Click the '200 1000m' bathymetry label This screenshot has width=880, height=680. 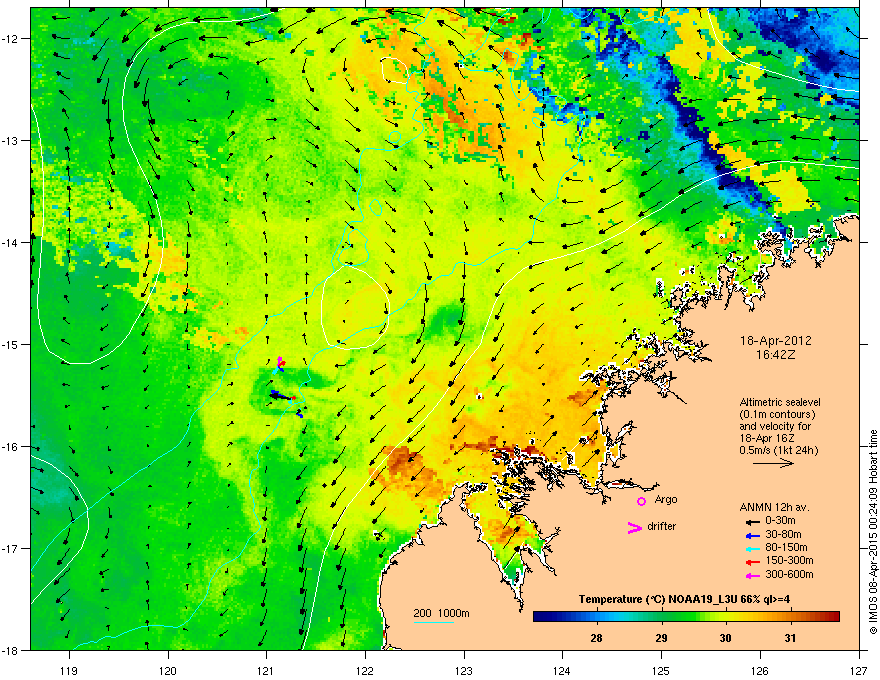tap(441, 613)
